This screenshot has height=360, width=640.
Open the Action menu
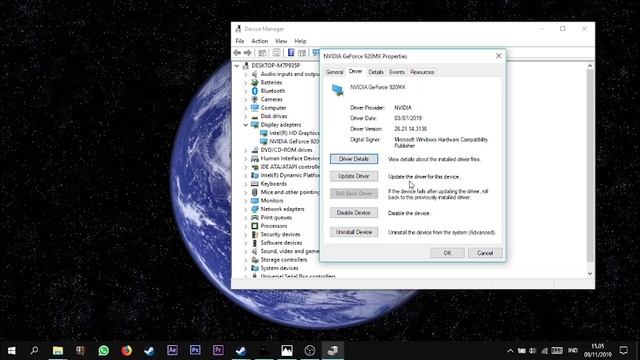coord(259,41)
